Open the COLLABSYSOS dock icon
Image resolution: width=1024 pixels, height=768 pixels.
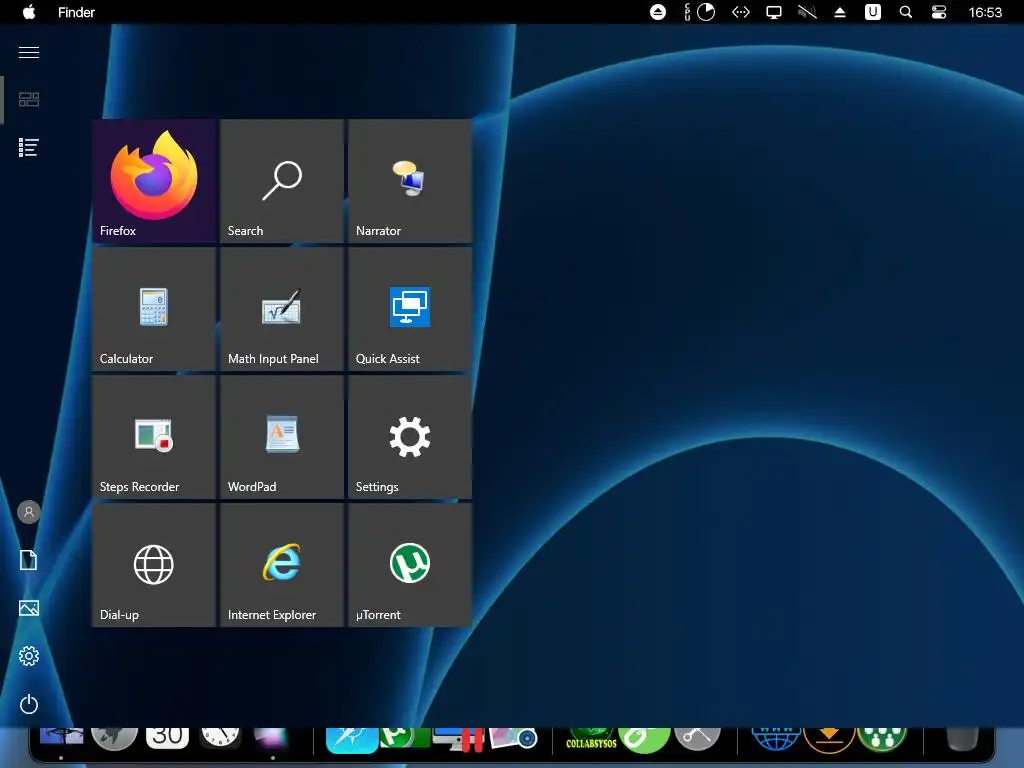(591, 739)
